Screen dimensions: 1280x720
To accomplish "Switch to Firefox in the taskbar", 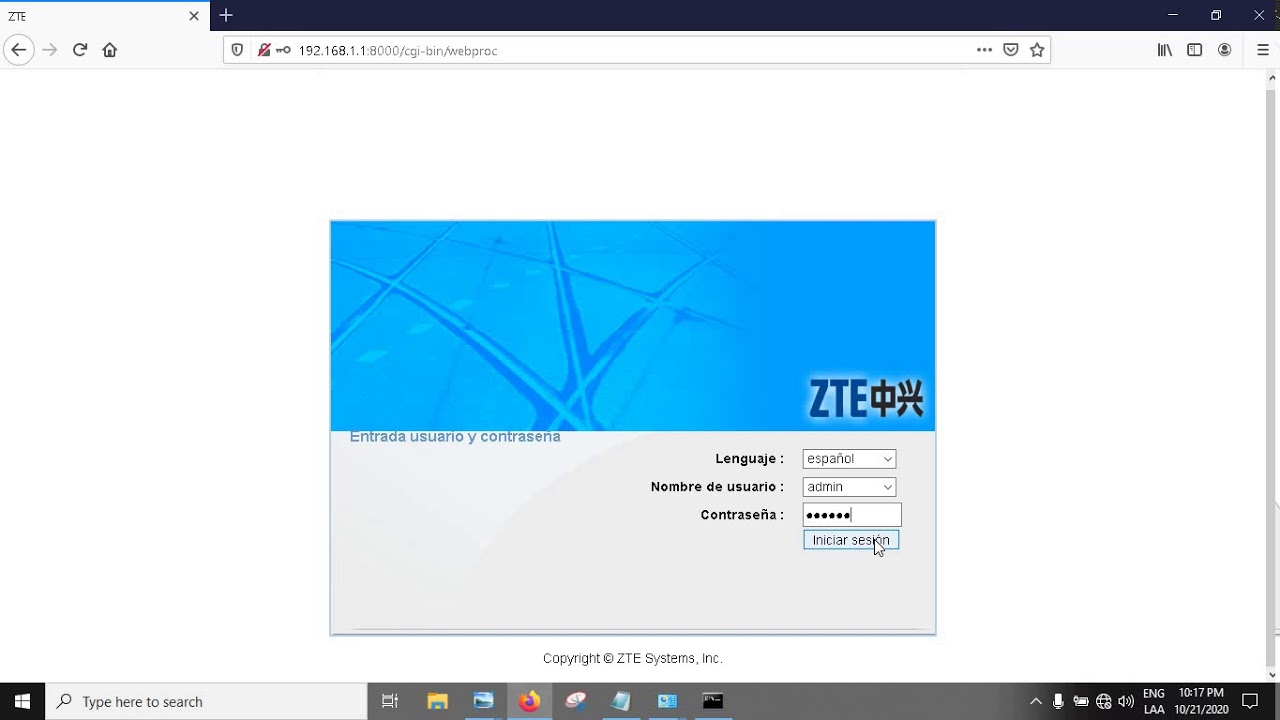I will click(529, 701).
